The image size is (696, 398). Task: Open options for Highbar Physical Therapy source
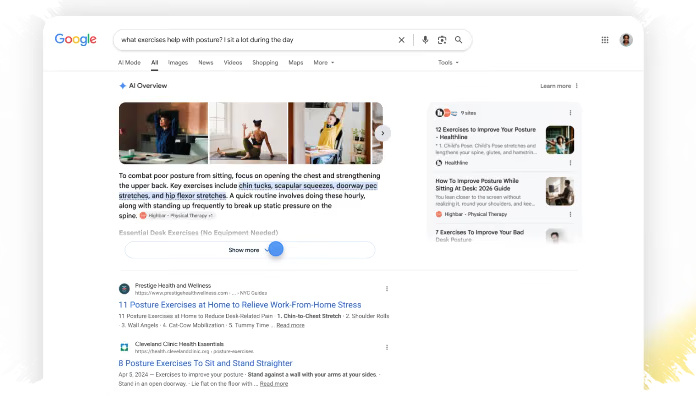(x=570, y=214)
